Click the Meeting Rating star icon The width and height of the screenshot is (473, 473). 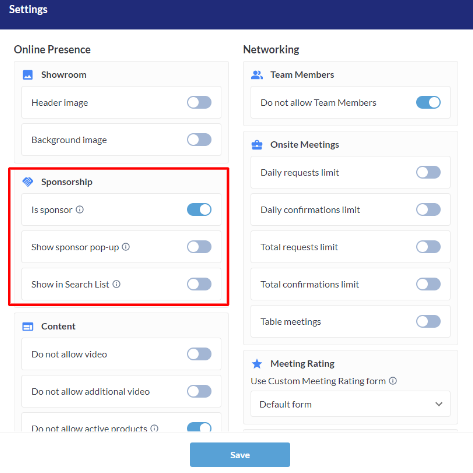(257, 364)
